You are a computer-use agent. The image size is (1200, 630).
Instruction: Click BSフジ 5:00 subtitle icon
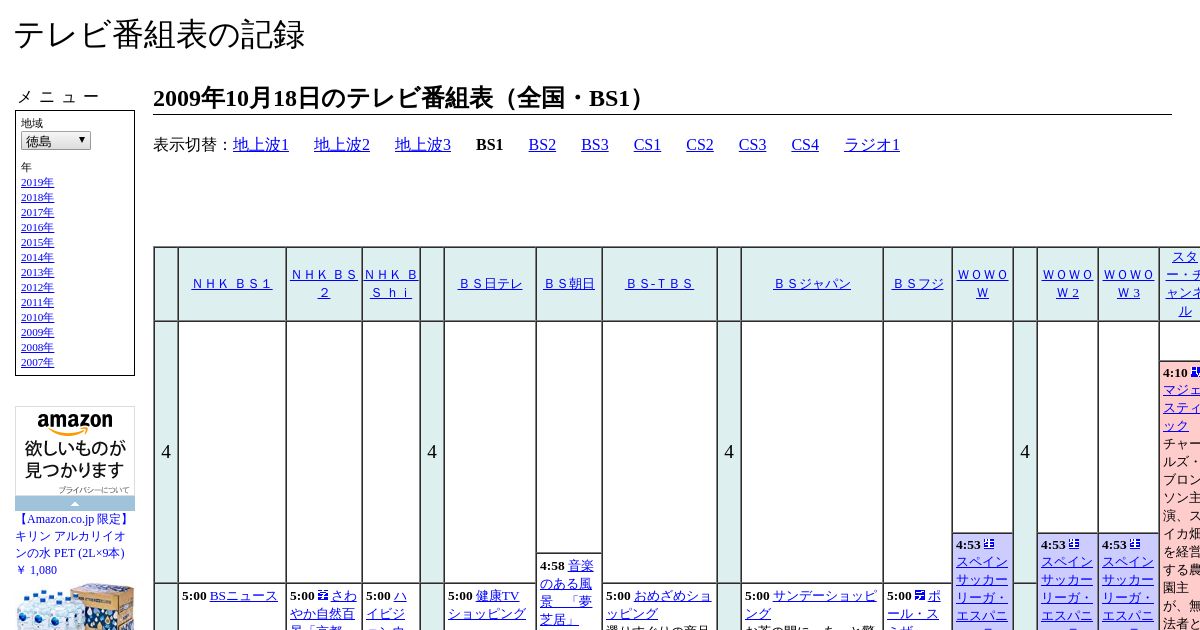click(x=920, y=596)
